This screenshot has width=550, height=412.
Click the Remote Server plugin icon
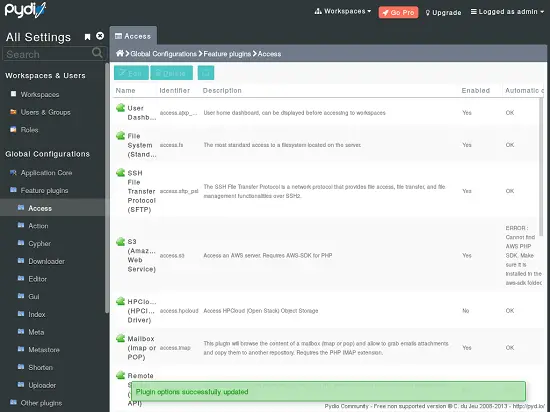(x=120, y=375)
